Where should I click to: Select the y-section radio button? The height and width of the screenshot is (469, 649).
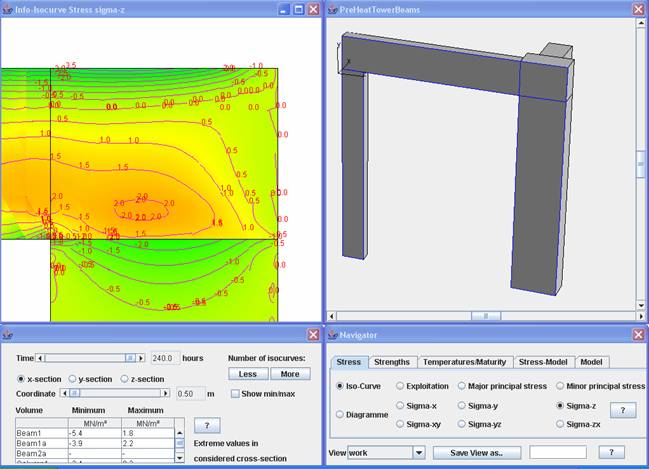72,379
